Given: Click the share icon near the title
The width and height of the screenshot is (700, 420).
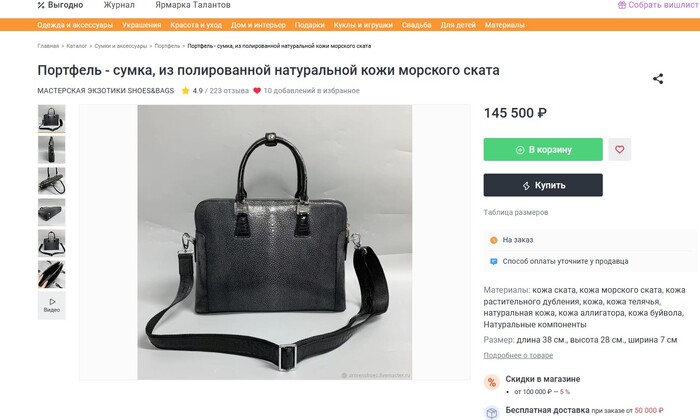Looking at the screenshot, I should [x=658, y=79].
